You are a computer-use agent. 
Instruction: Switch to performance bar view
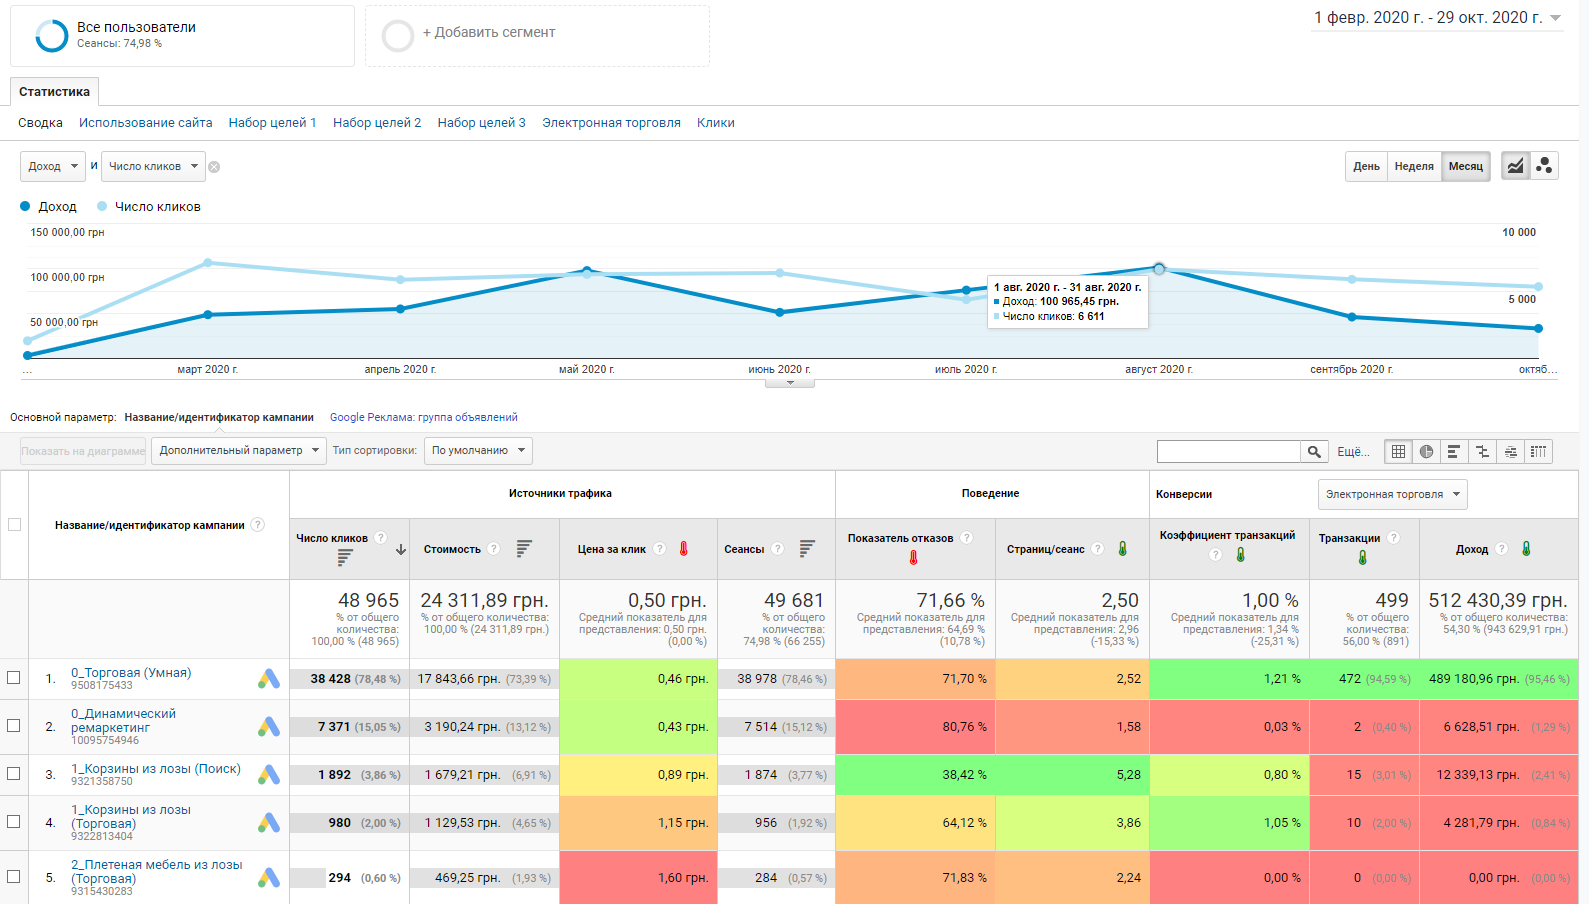pos(1454,452)
